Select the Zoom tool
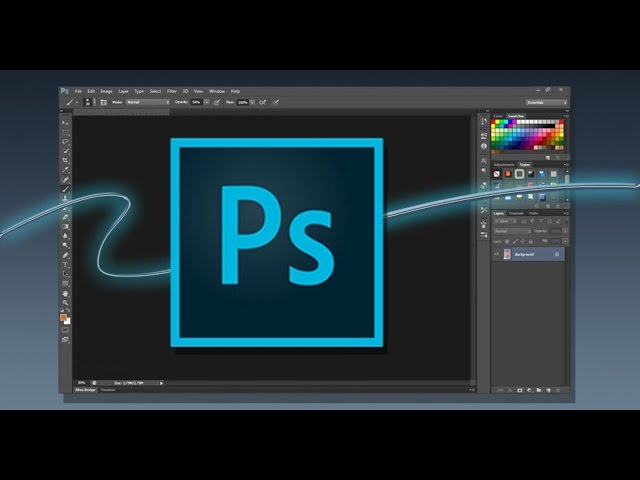Viewport: 640px width, 480px height. point(65,303)
